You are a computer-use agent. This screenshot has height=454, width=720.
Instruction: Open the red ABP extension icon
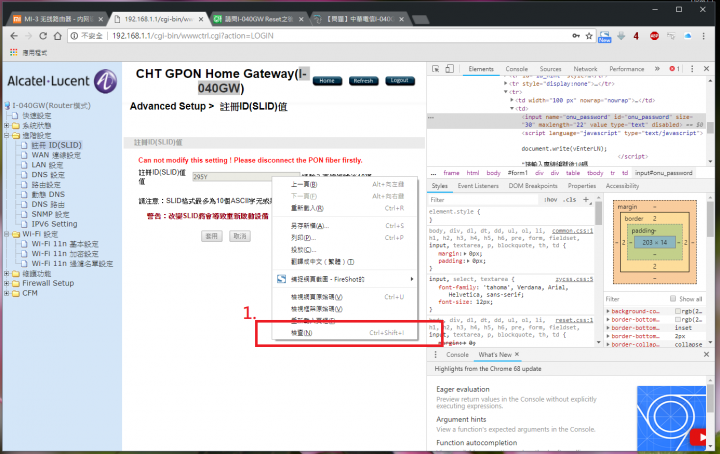pos(654,36)
